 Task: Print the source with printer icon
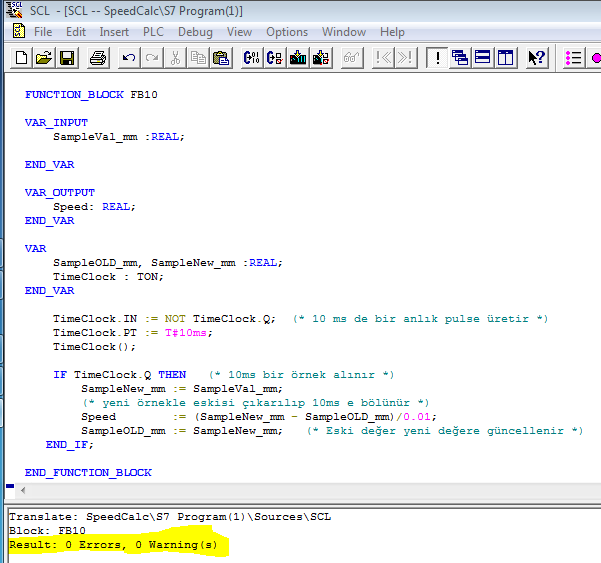[x=98, y=58]
